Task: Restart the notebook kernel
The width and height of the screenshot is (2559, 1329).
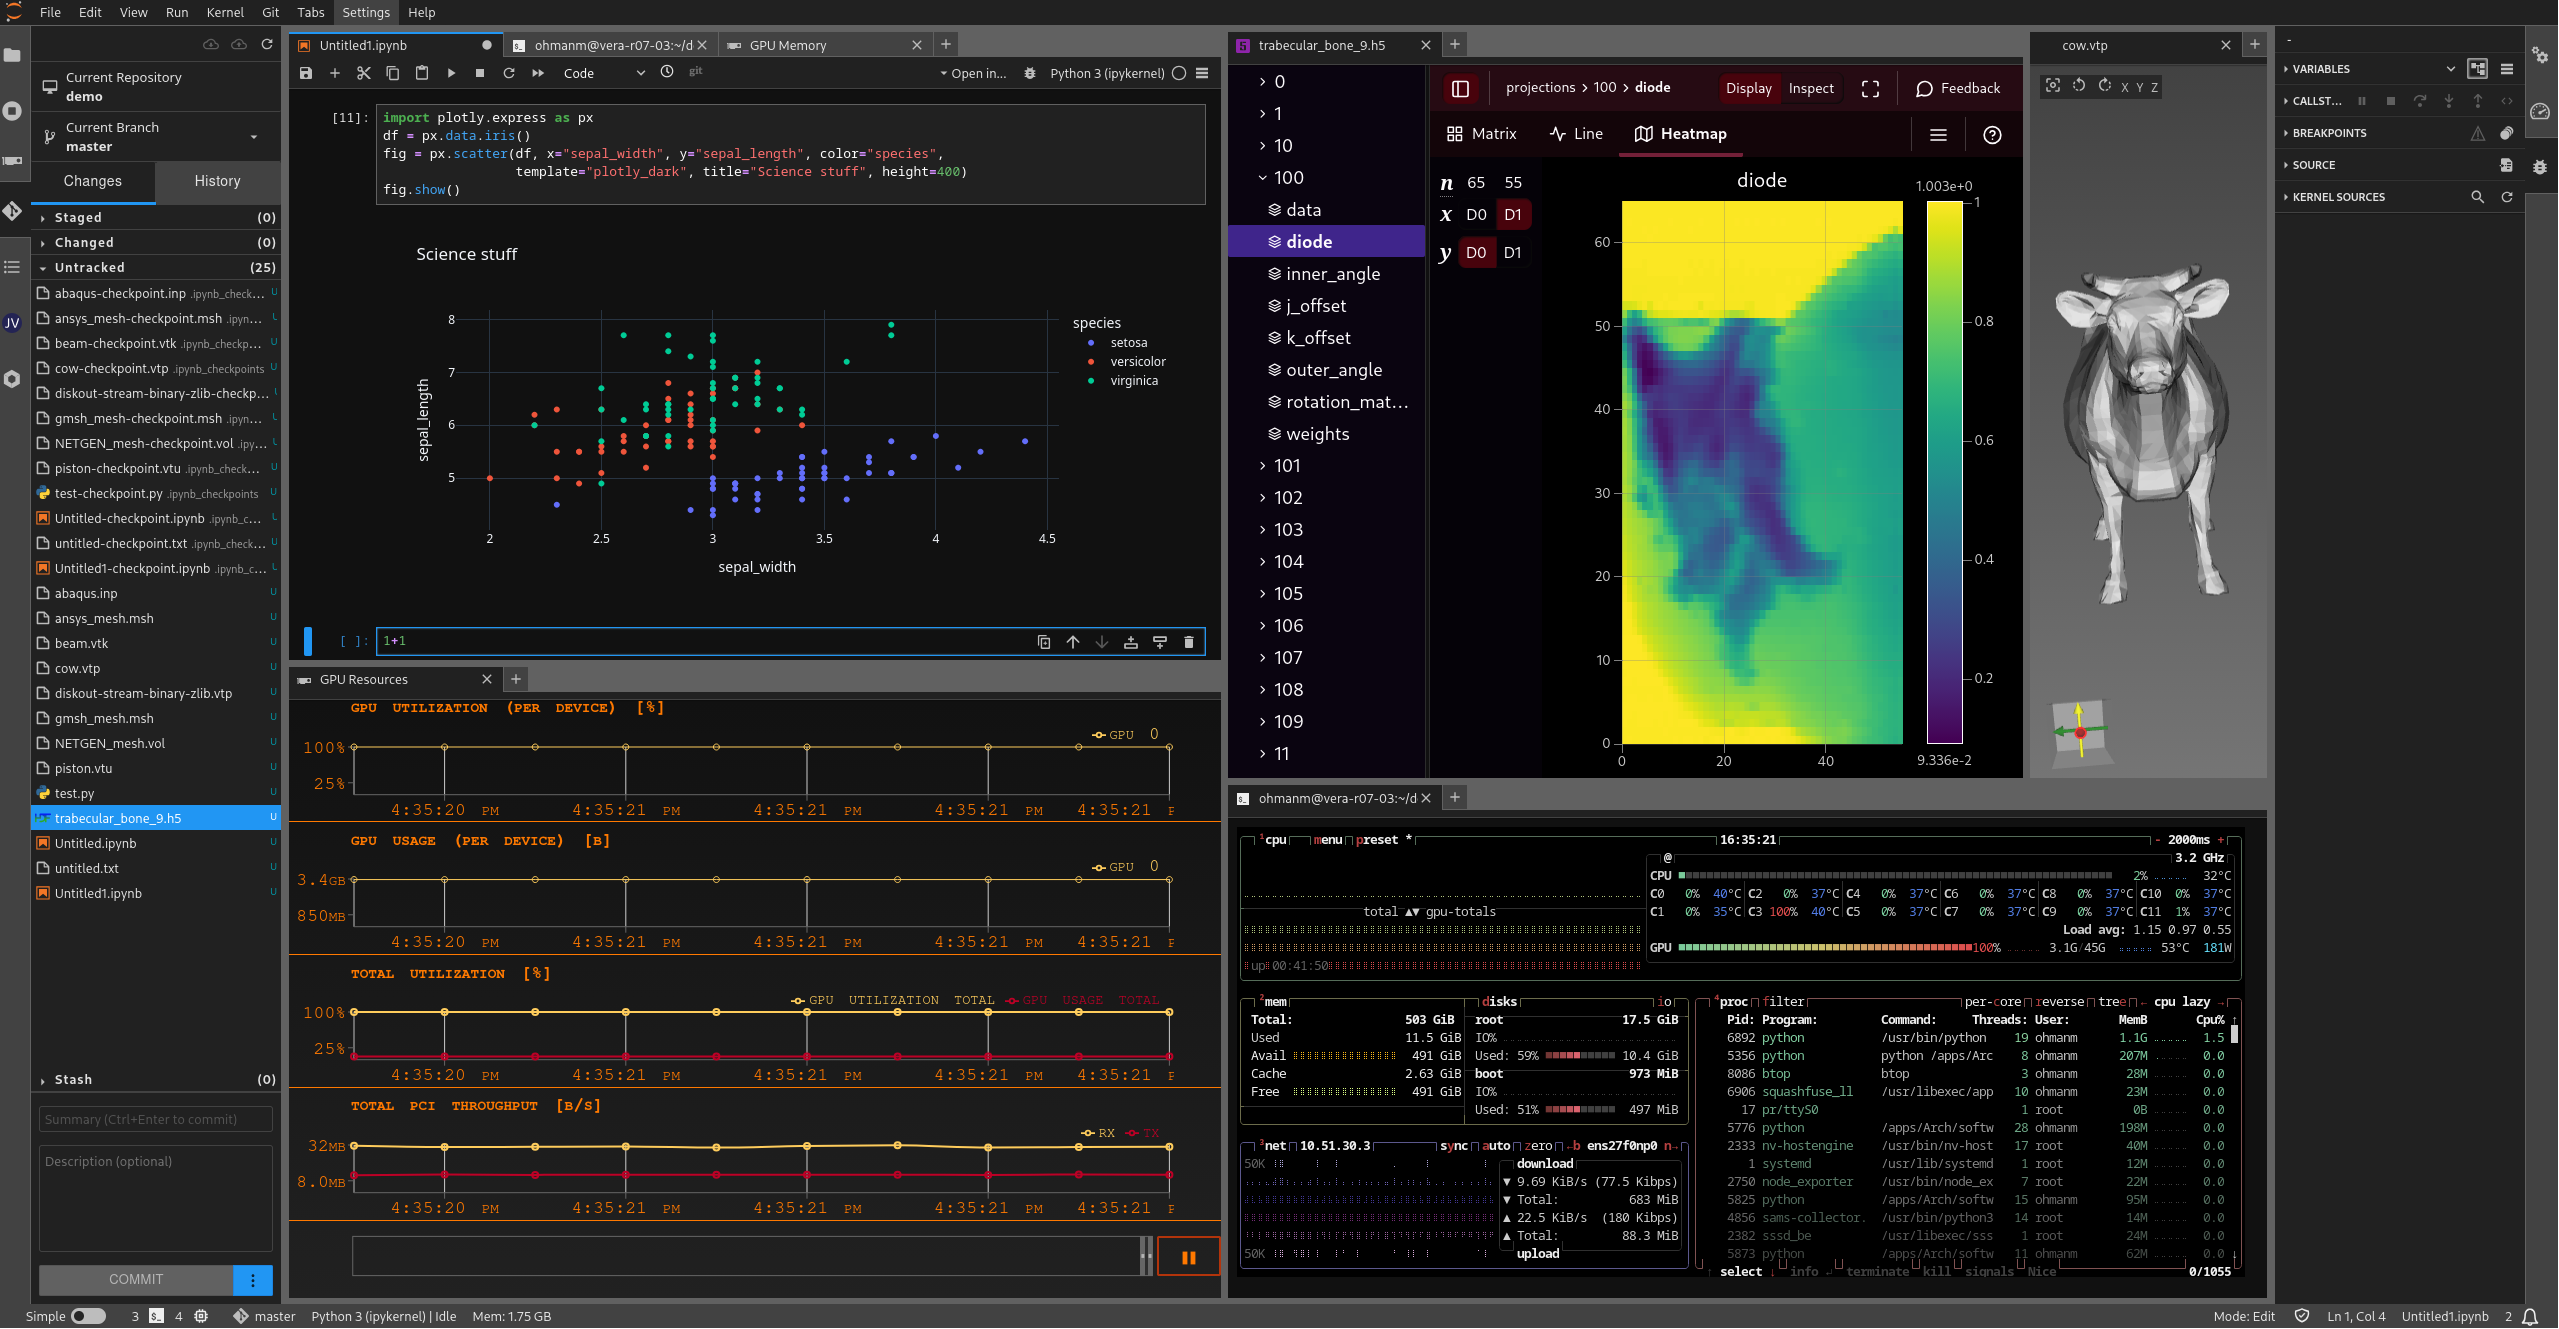Action: (509, 73)
